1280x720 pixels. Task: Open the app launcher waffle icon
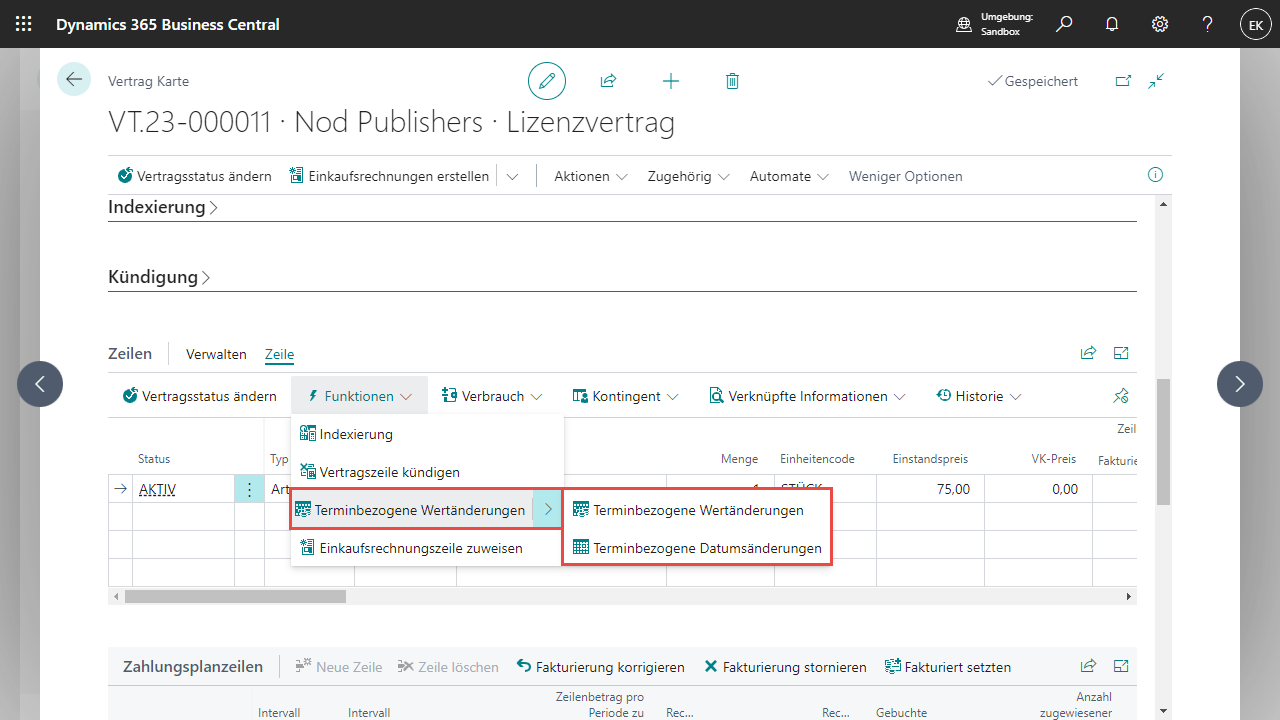point(24,24)
